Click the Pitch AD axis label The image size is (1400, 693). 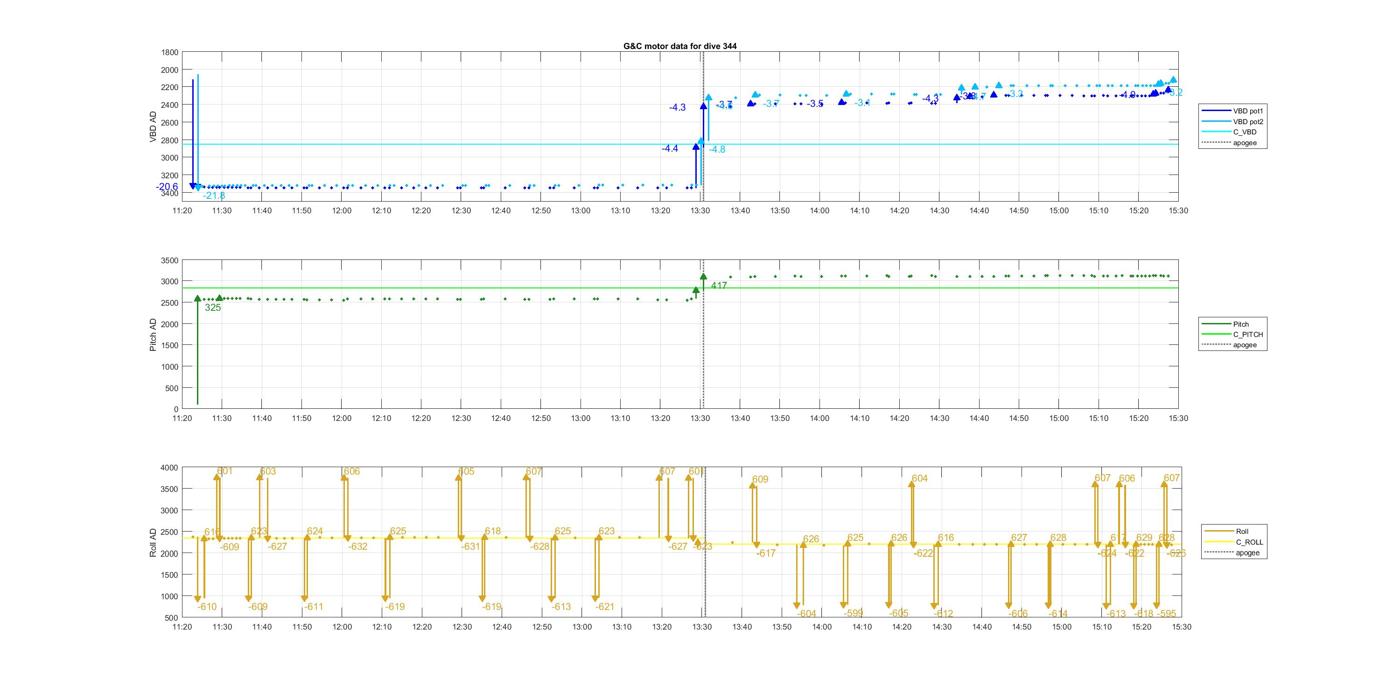coord(153,334)
